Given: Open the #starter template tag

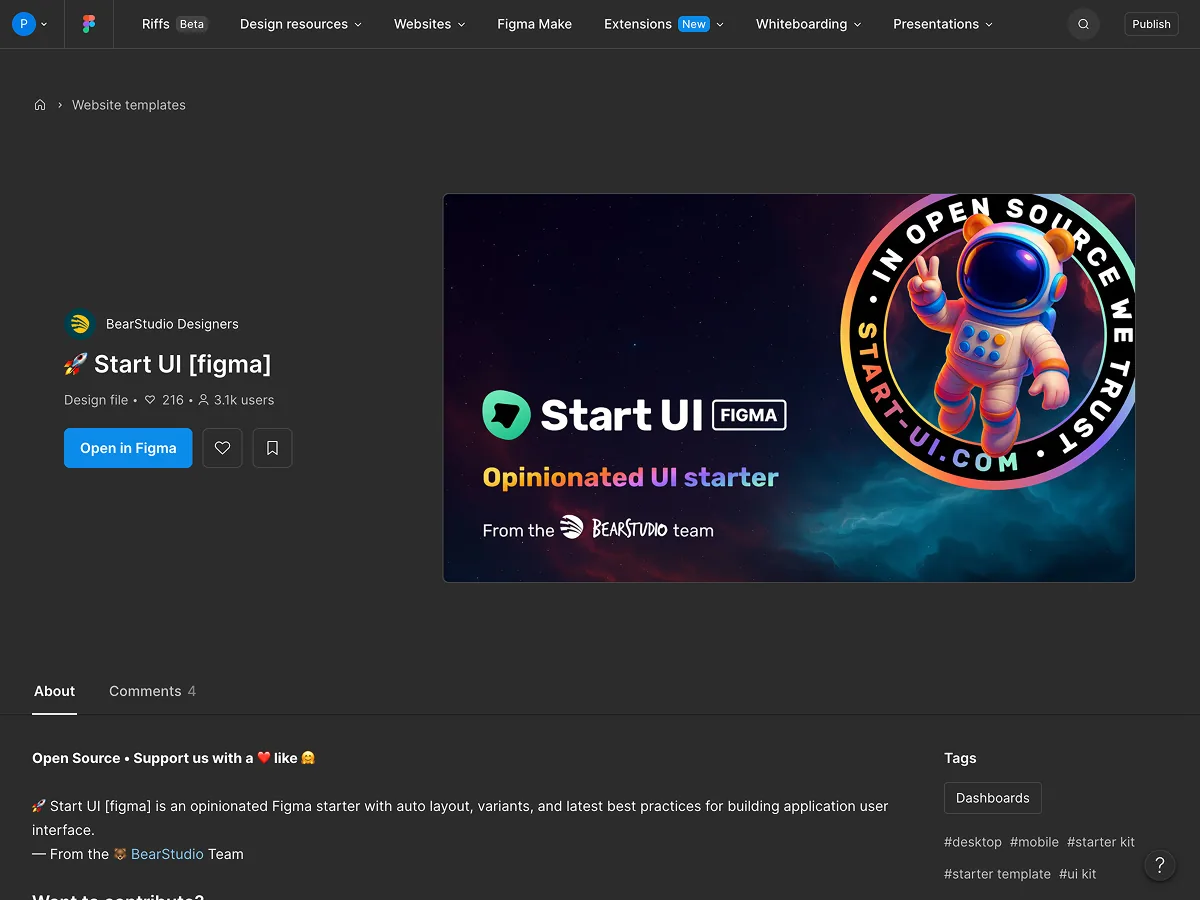Looking at the screenshot, I should click(x=997, y=874).
